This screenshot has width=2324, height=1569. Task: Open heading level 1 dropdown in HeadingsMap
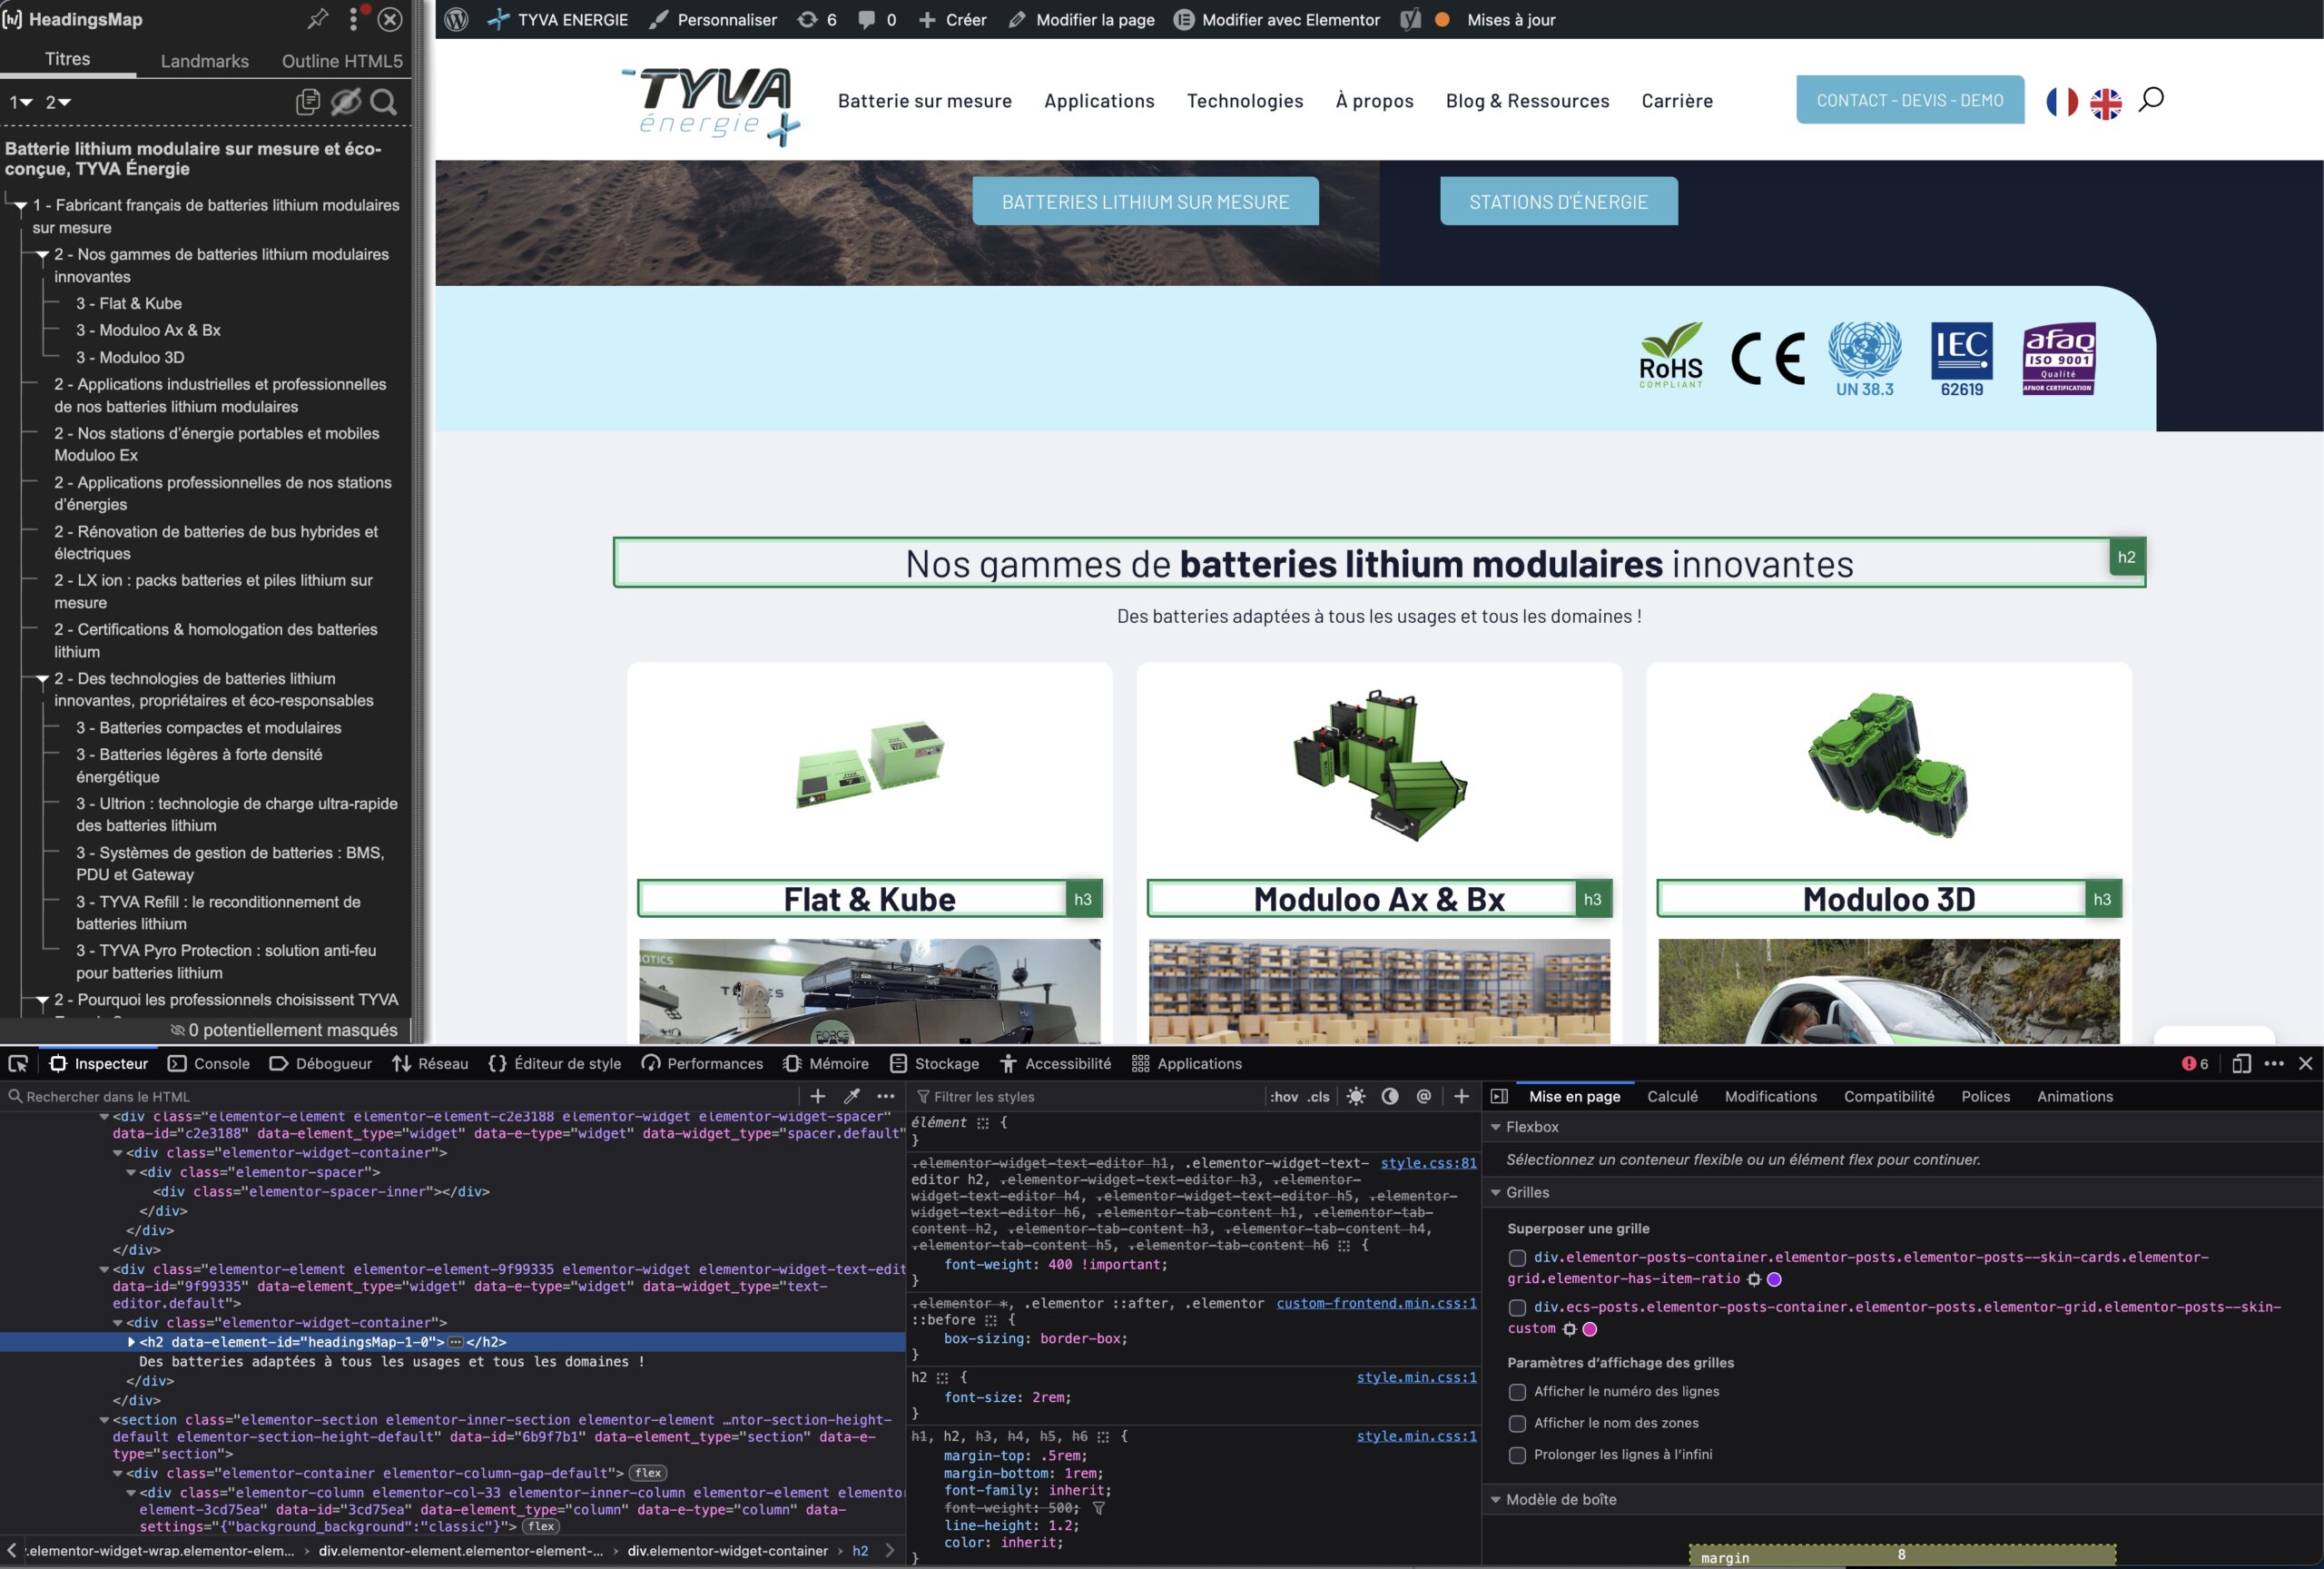[21, 102]
